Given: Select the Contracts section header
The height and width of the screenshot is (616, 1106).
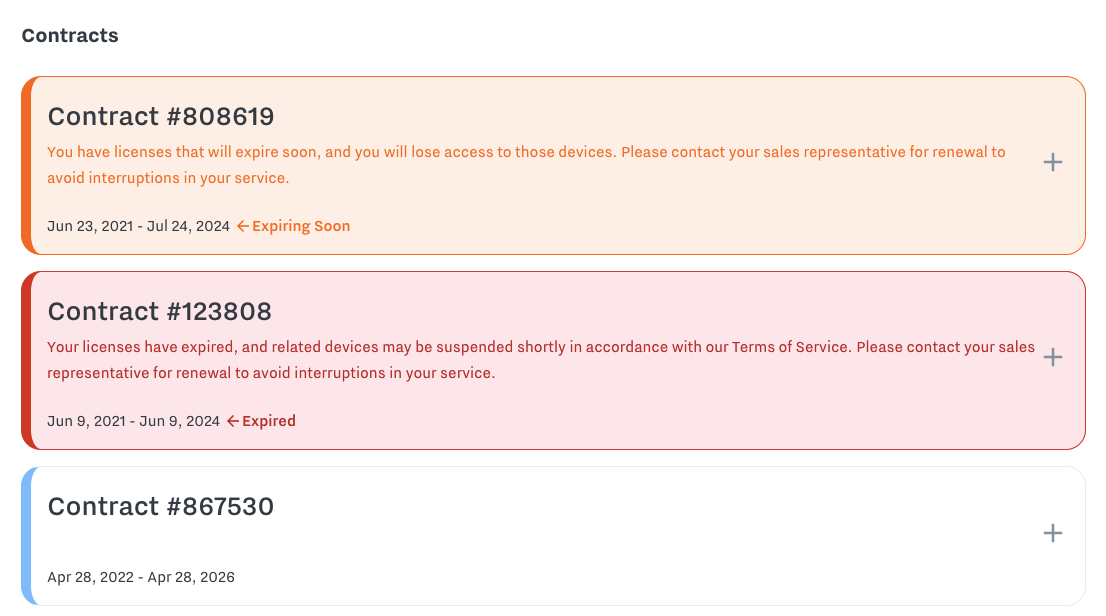Looking at the screenshot, I should 70,35.
